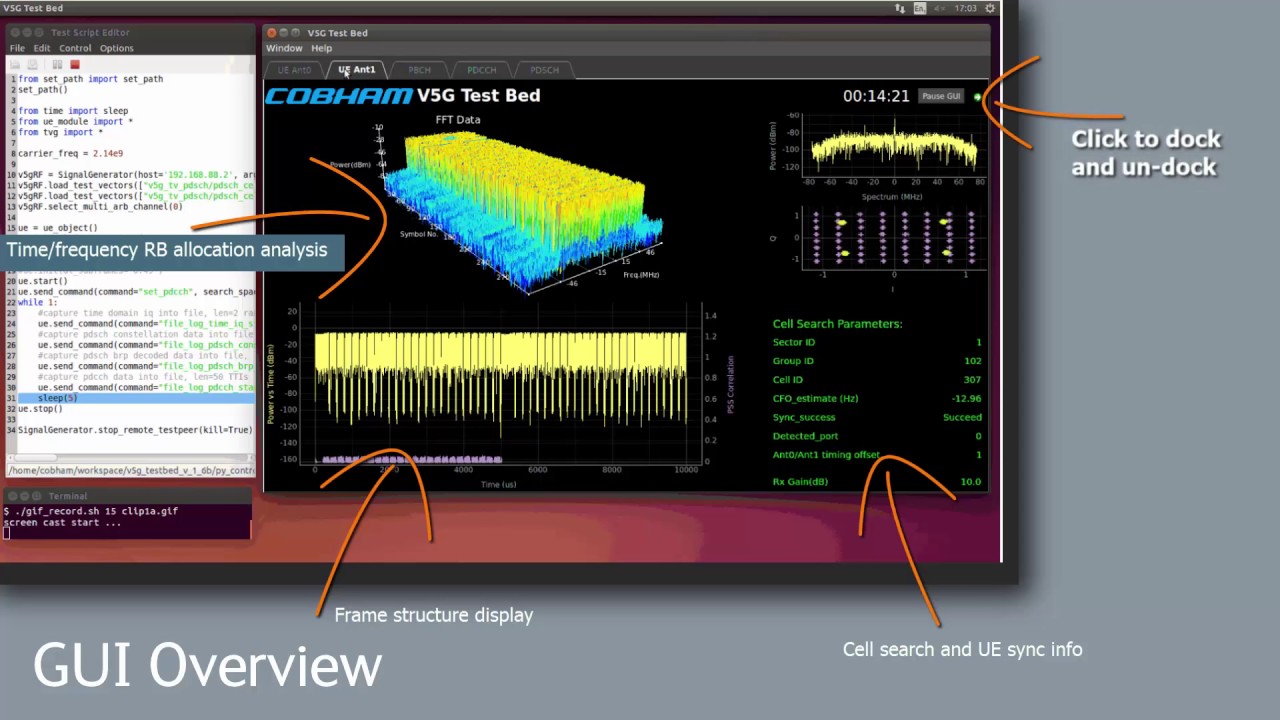Screen dimensions: 1280x720
Task: Click 'screen cast start ...' terminal output
Action: coord(62,522)
